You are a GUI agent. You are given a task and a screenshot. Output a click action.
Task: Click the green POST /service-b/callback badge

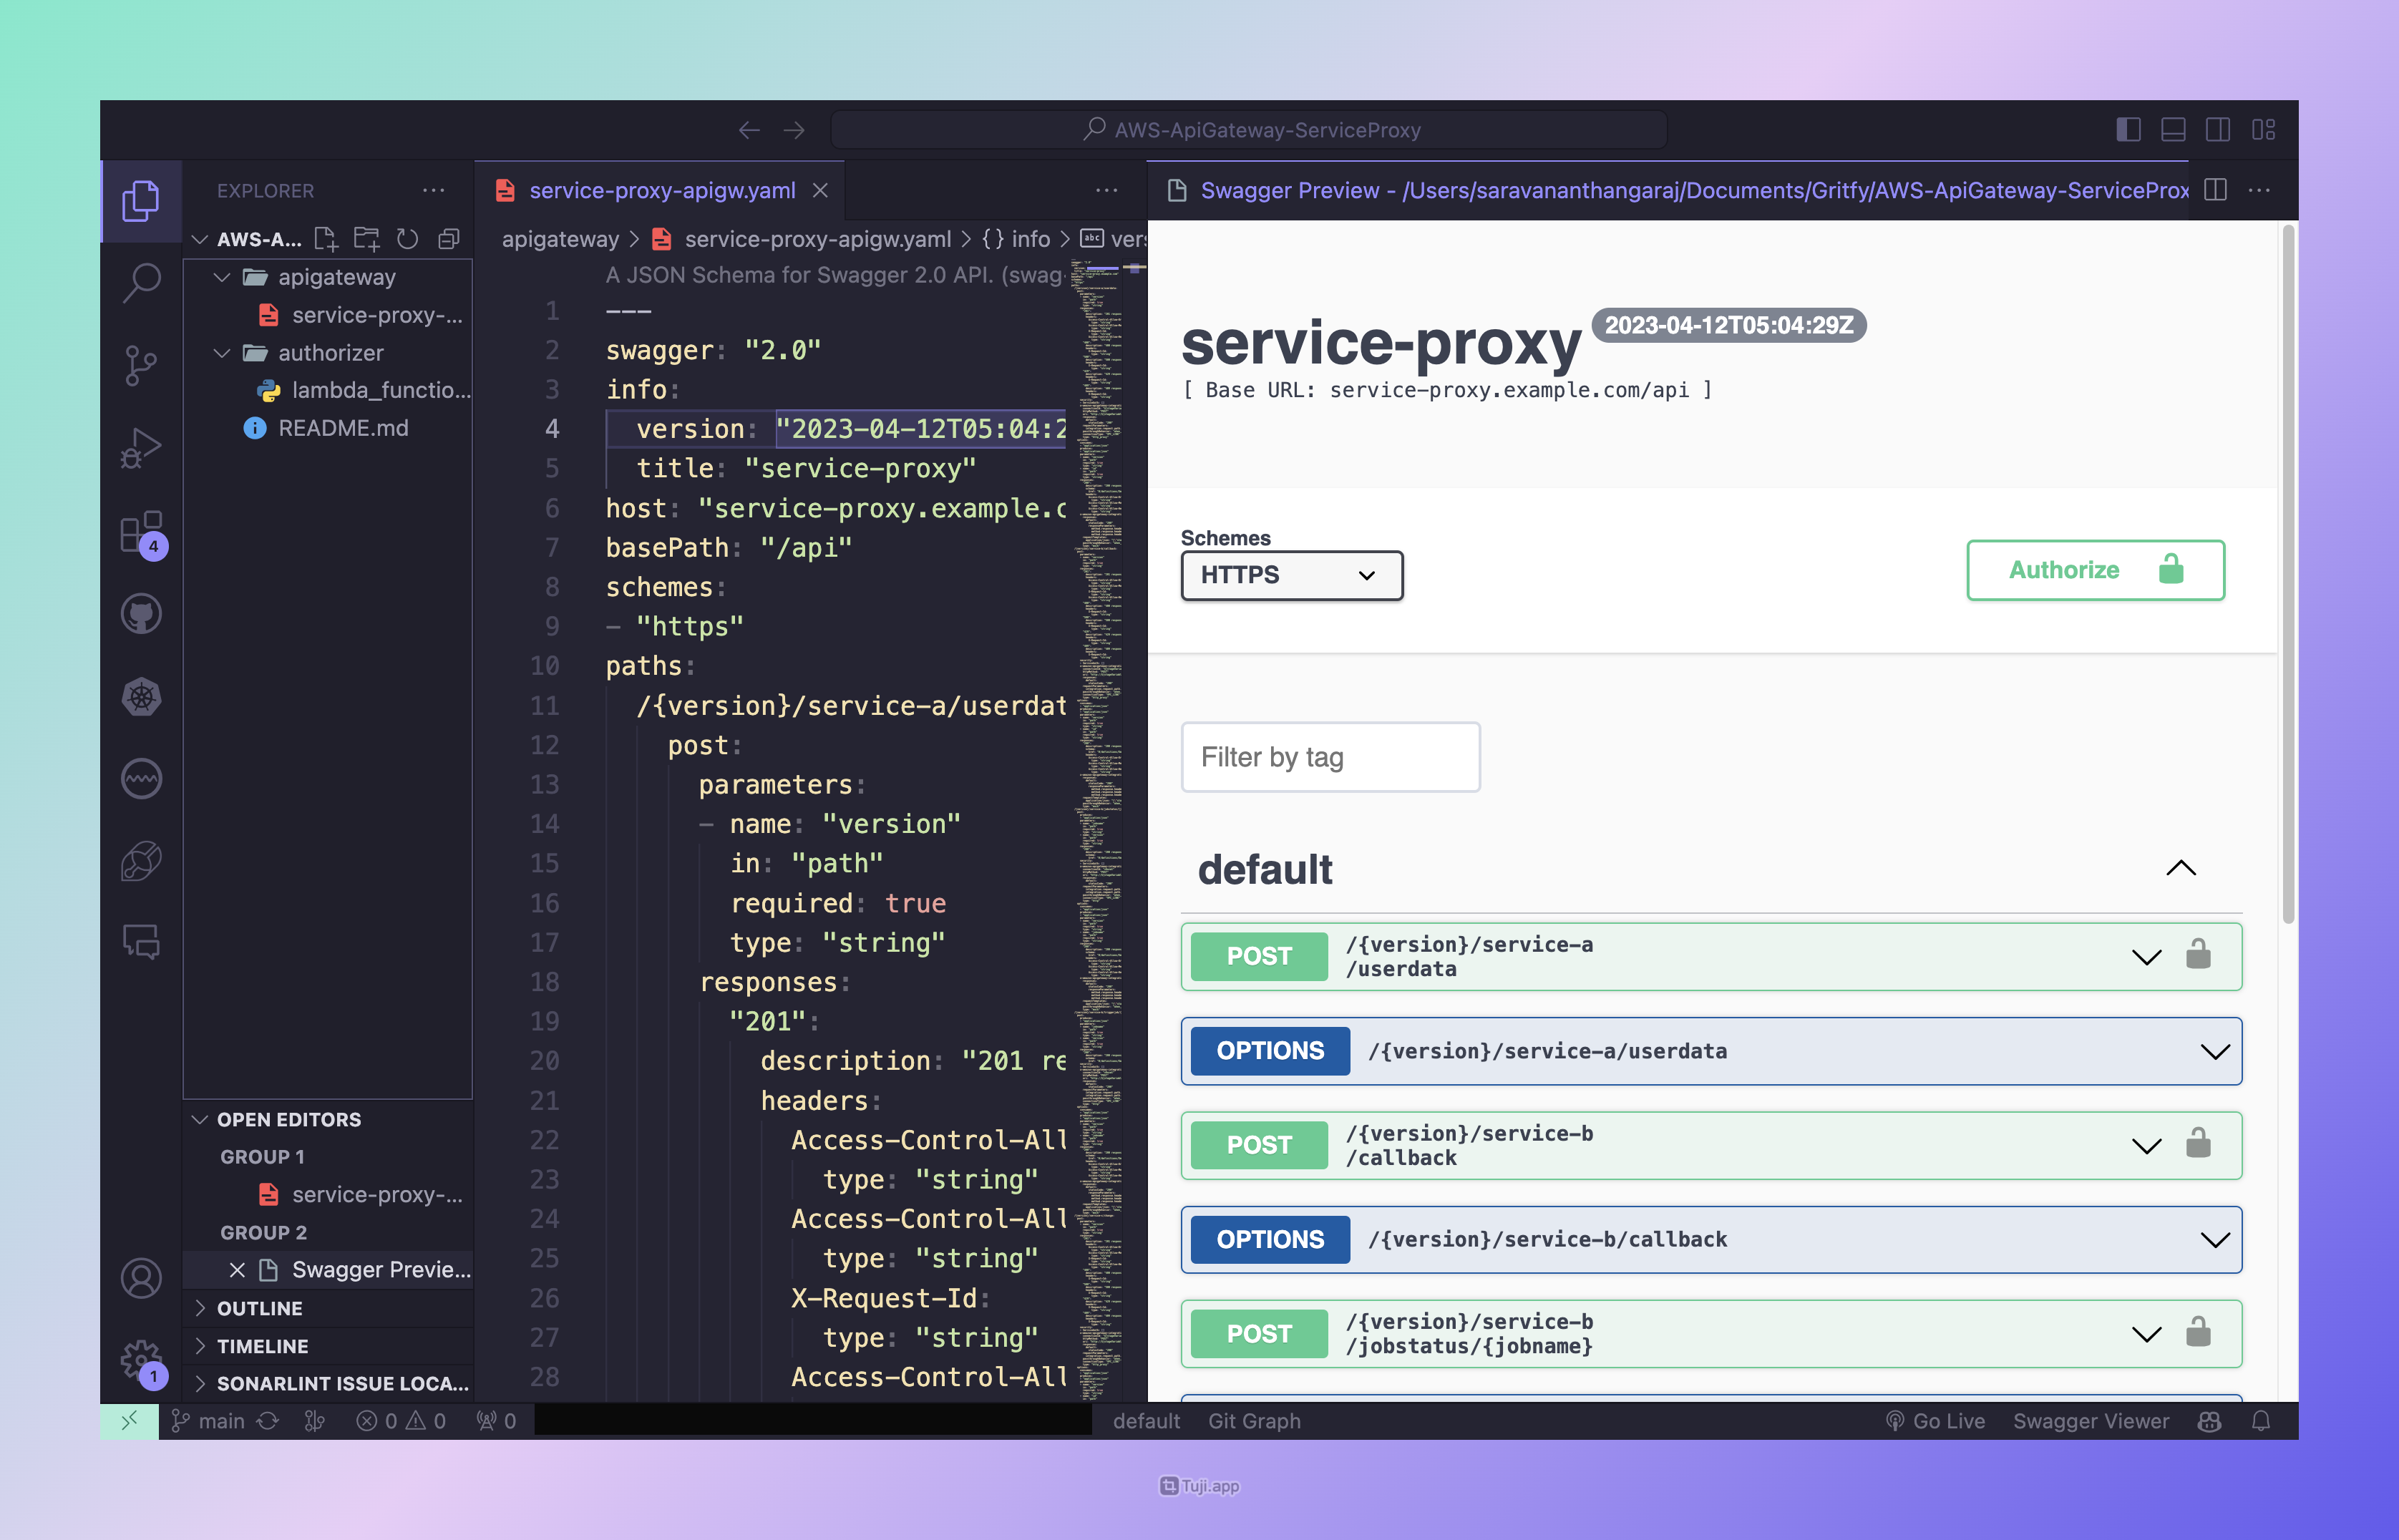(x=1259, y=1144)
